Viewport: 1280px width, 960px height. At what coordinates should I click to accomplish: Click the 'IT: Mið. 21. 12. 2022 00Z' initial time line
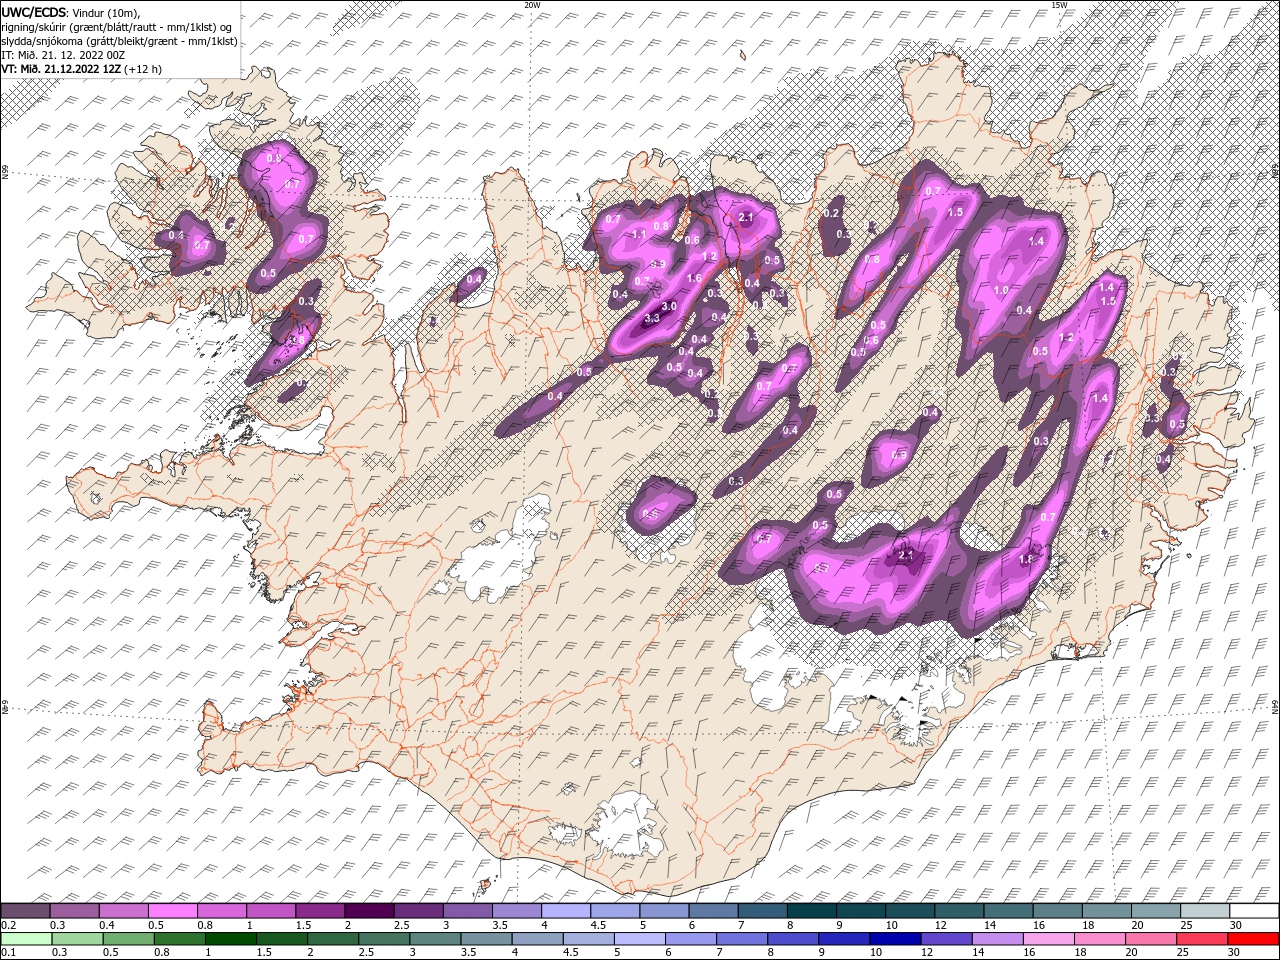tap(63, 55)
